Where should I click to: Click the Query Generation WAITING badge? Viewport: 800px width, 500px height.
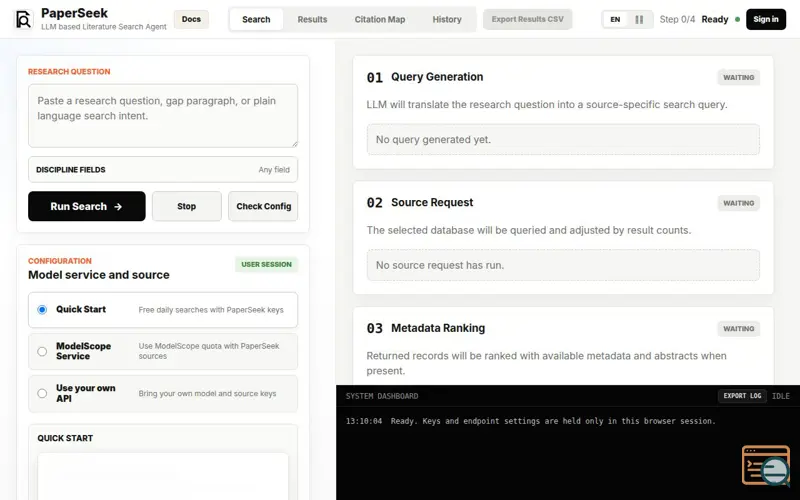point(738,78)
